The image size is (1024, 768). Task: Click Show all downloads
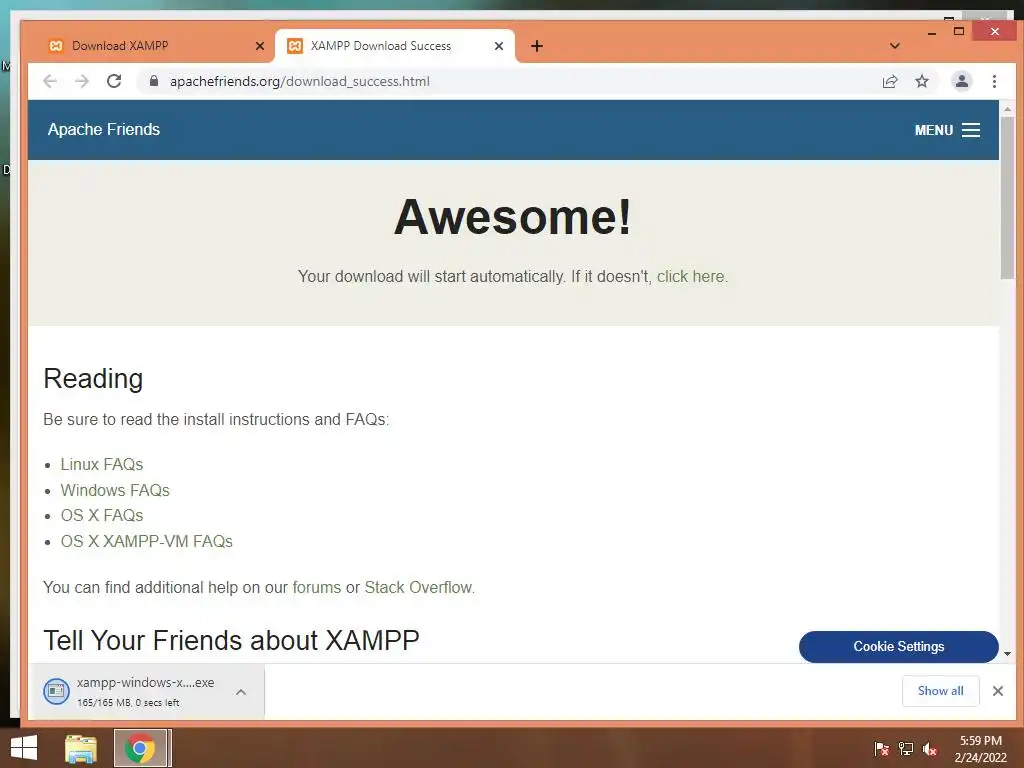[x=940, y=691]
